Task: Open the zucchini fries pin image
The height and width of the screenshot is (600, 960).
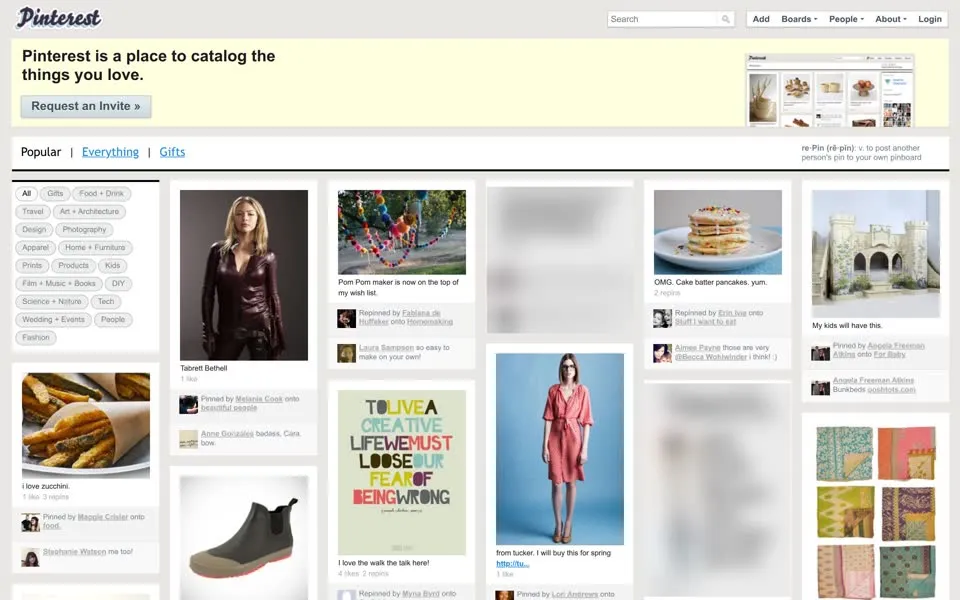Action: [86, 426]
